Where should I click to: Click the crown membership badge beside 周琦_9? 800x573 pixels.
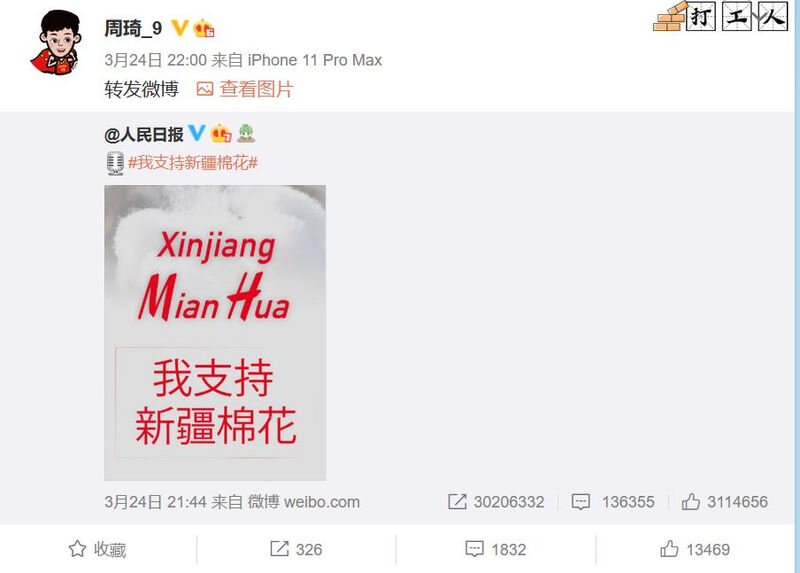click(204, 28)
